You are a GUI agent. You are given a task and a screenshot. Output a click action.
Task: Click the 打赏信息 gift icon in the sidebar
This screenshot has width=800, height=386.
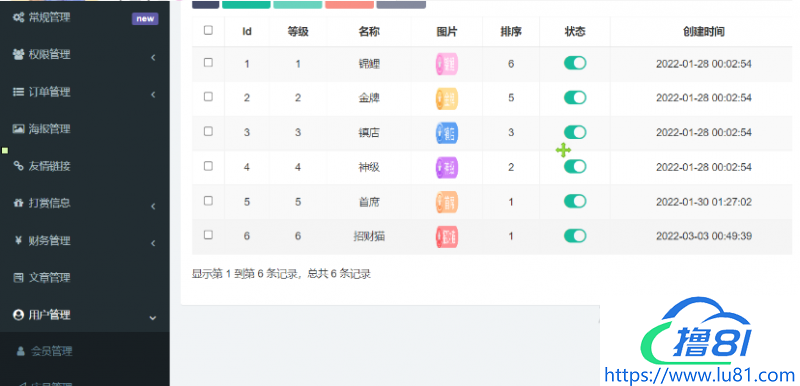pos(18,203)
